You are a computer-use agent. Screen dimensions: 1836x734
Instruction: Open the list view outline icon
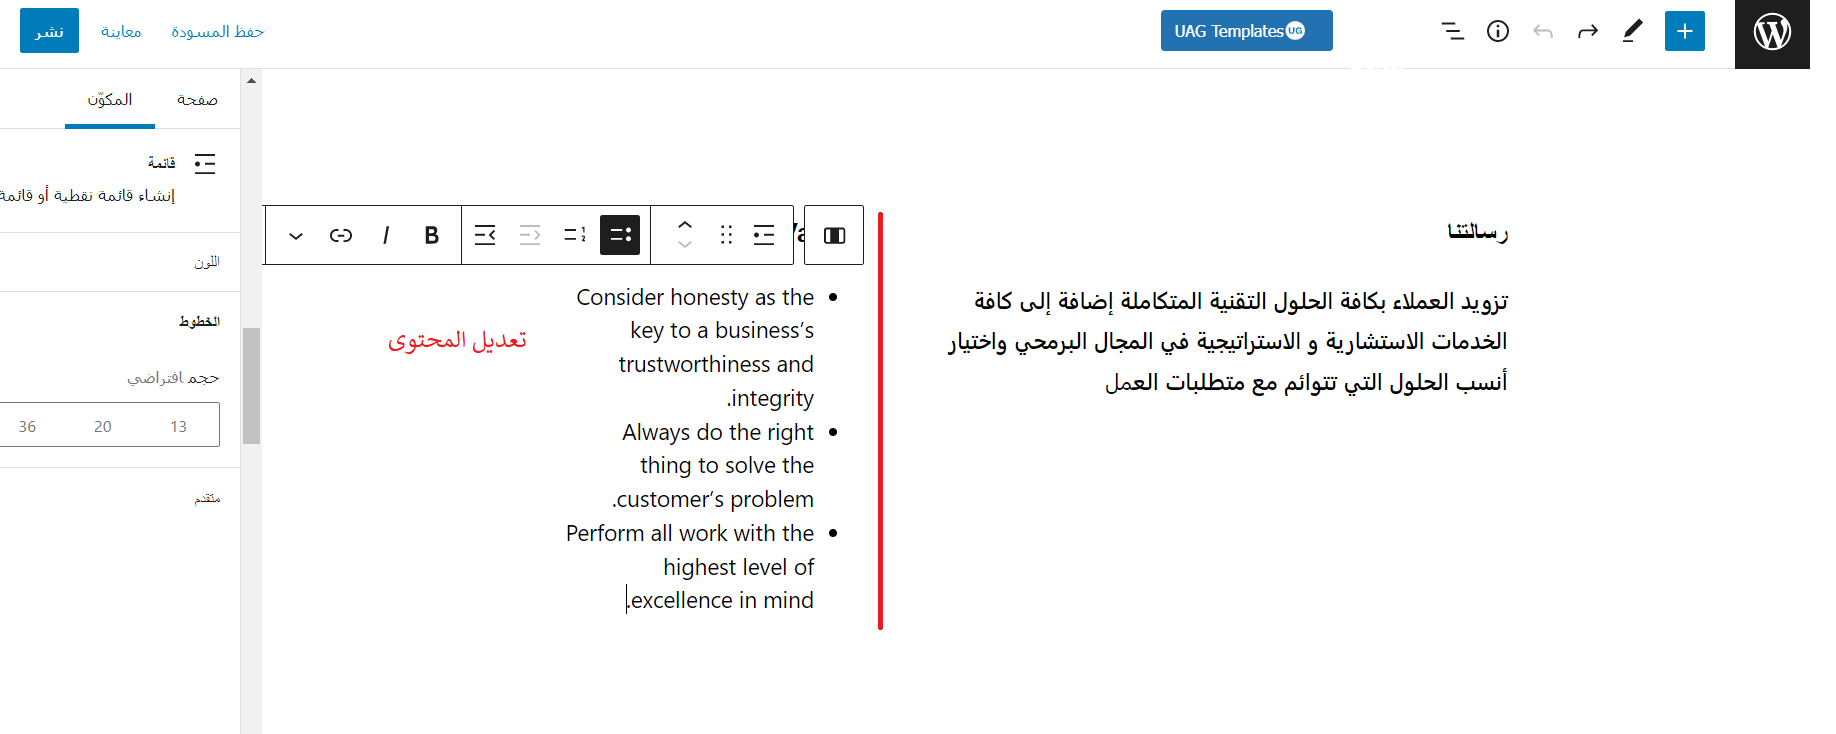click(x=1452, y=31)
